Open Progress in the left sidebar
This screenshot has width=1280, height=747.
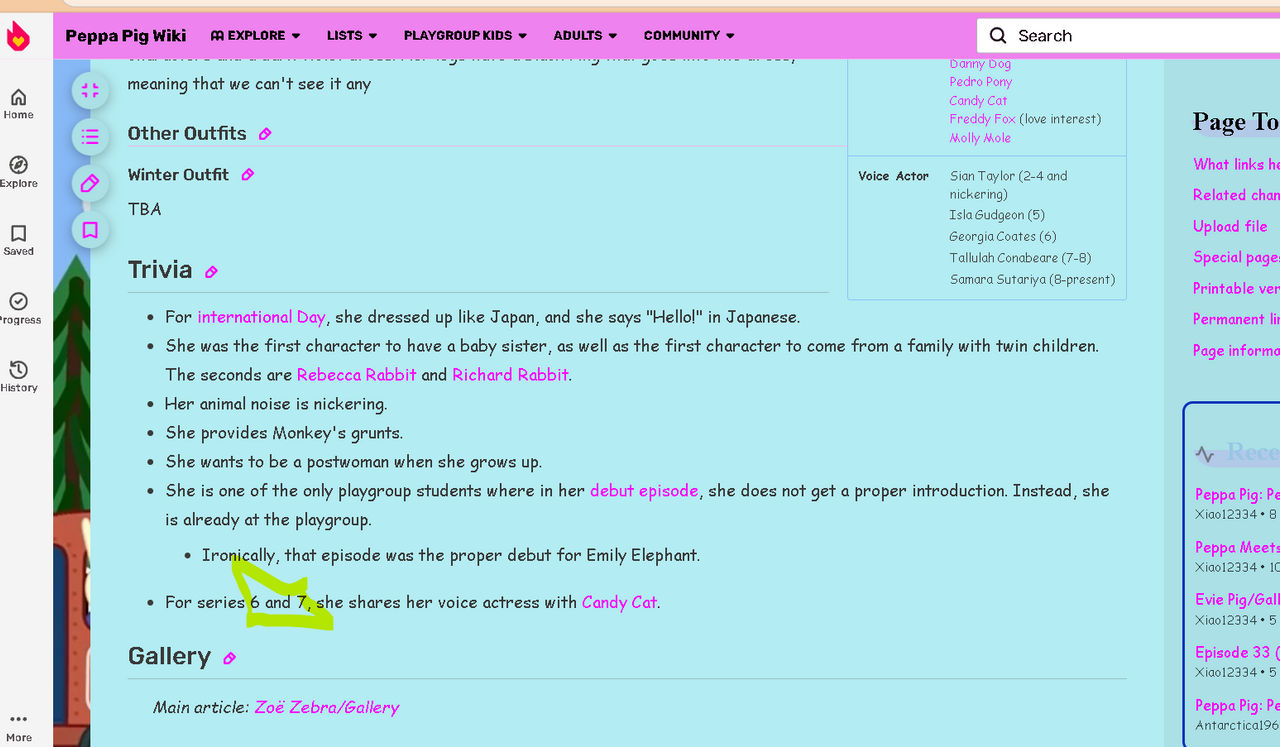click(18, 309)
